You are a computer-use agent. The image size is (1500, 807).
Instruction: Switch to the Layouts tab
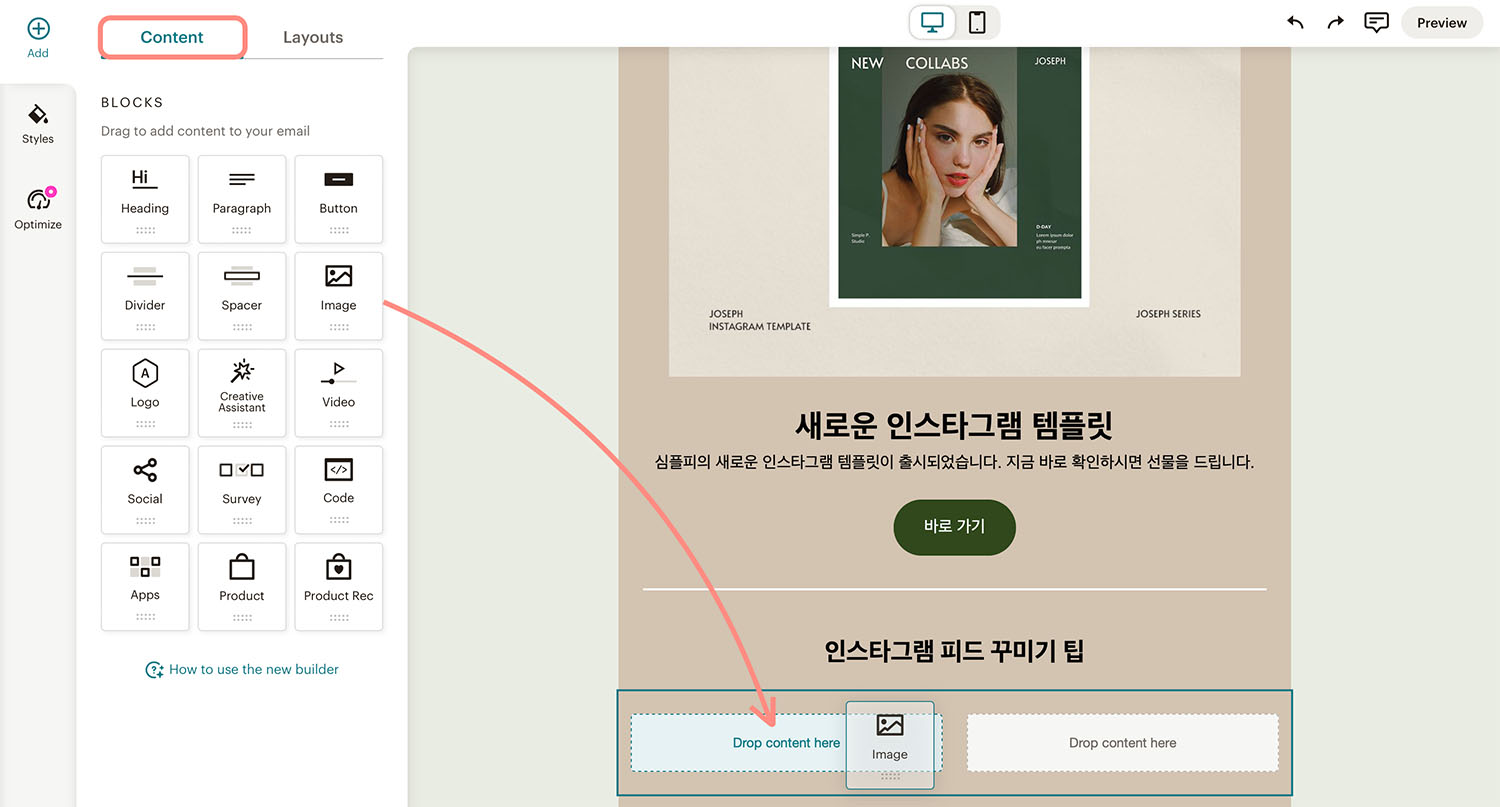(x=313, y=37)
